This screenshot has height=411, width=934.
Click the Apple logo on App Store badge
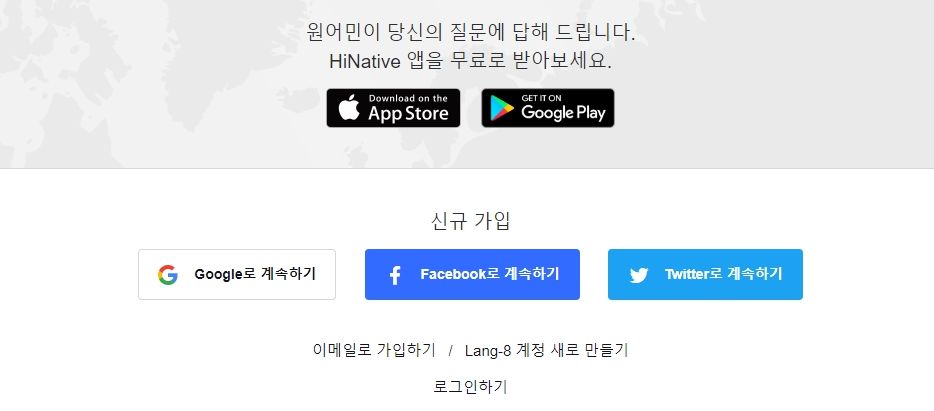[x=349, y=108]
